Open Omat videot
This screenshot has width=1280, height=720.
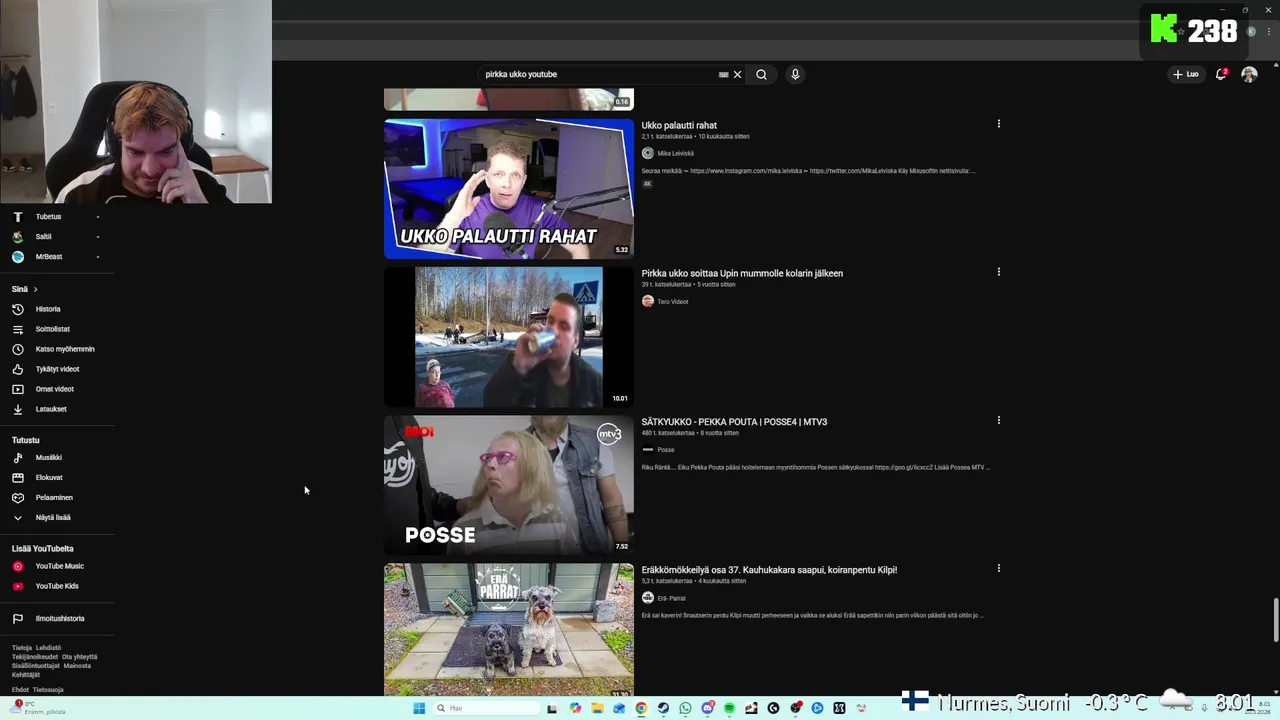click(x=57, y=389)
